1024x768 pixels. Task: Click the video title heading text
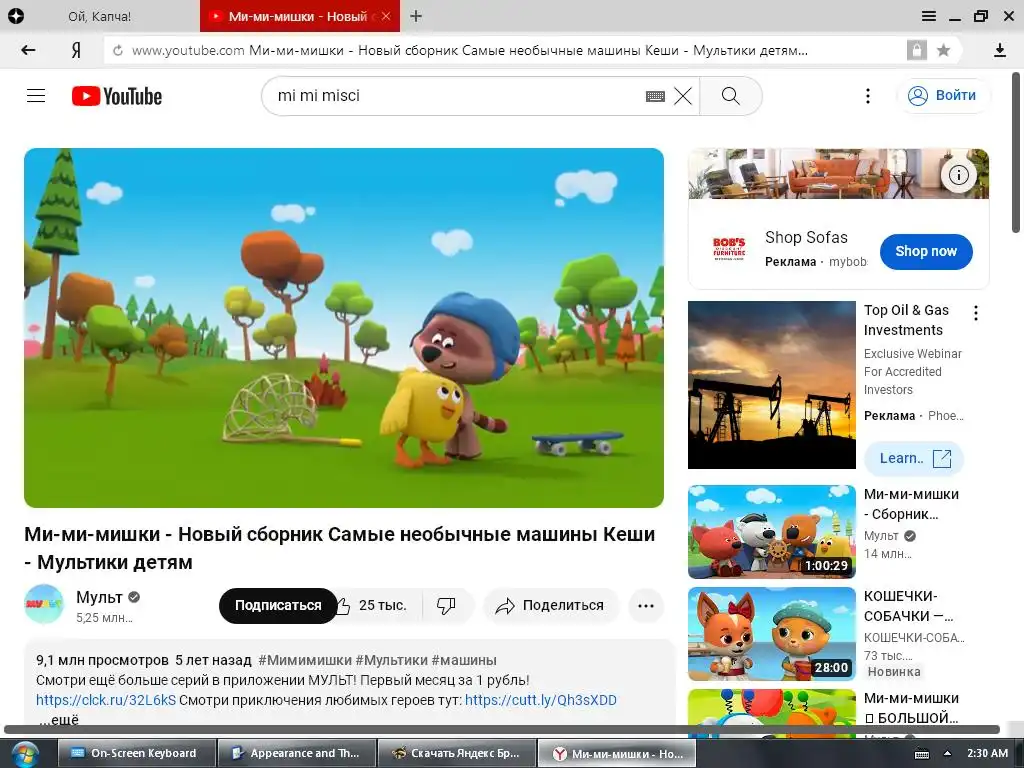340,547
